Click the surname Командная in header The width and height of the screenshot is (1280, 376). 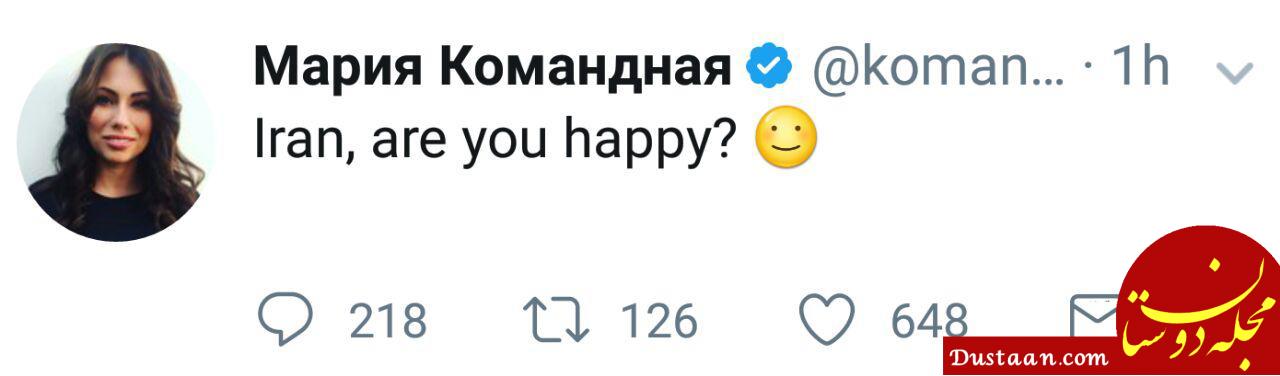pos(585,69)
